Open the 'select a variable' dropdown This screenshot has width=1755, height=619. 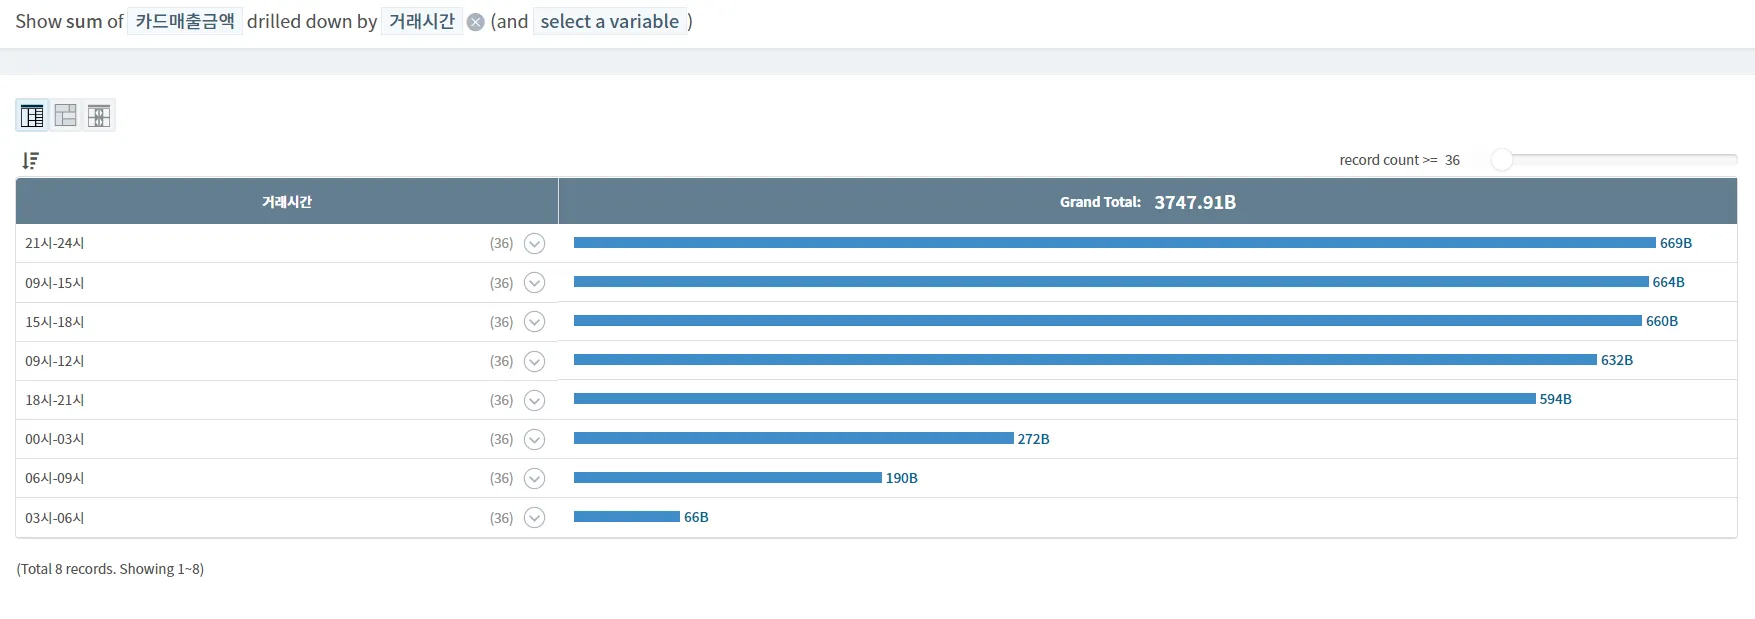point(610,21)
